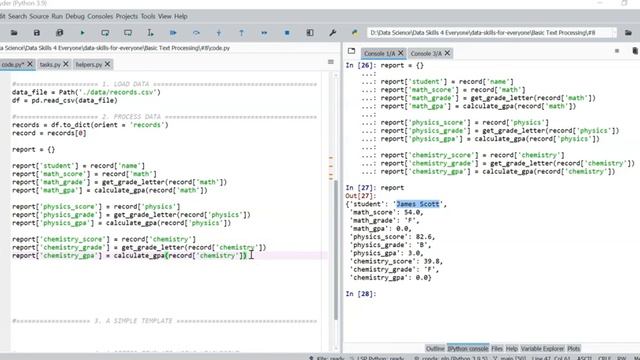Screen dimensions: 640x360
Task: Switch to the tasks.py editor tab
Action: pyautogui.click(x=50, y=64)
